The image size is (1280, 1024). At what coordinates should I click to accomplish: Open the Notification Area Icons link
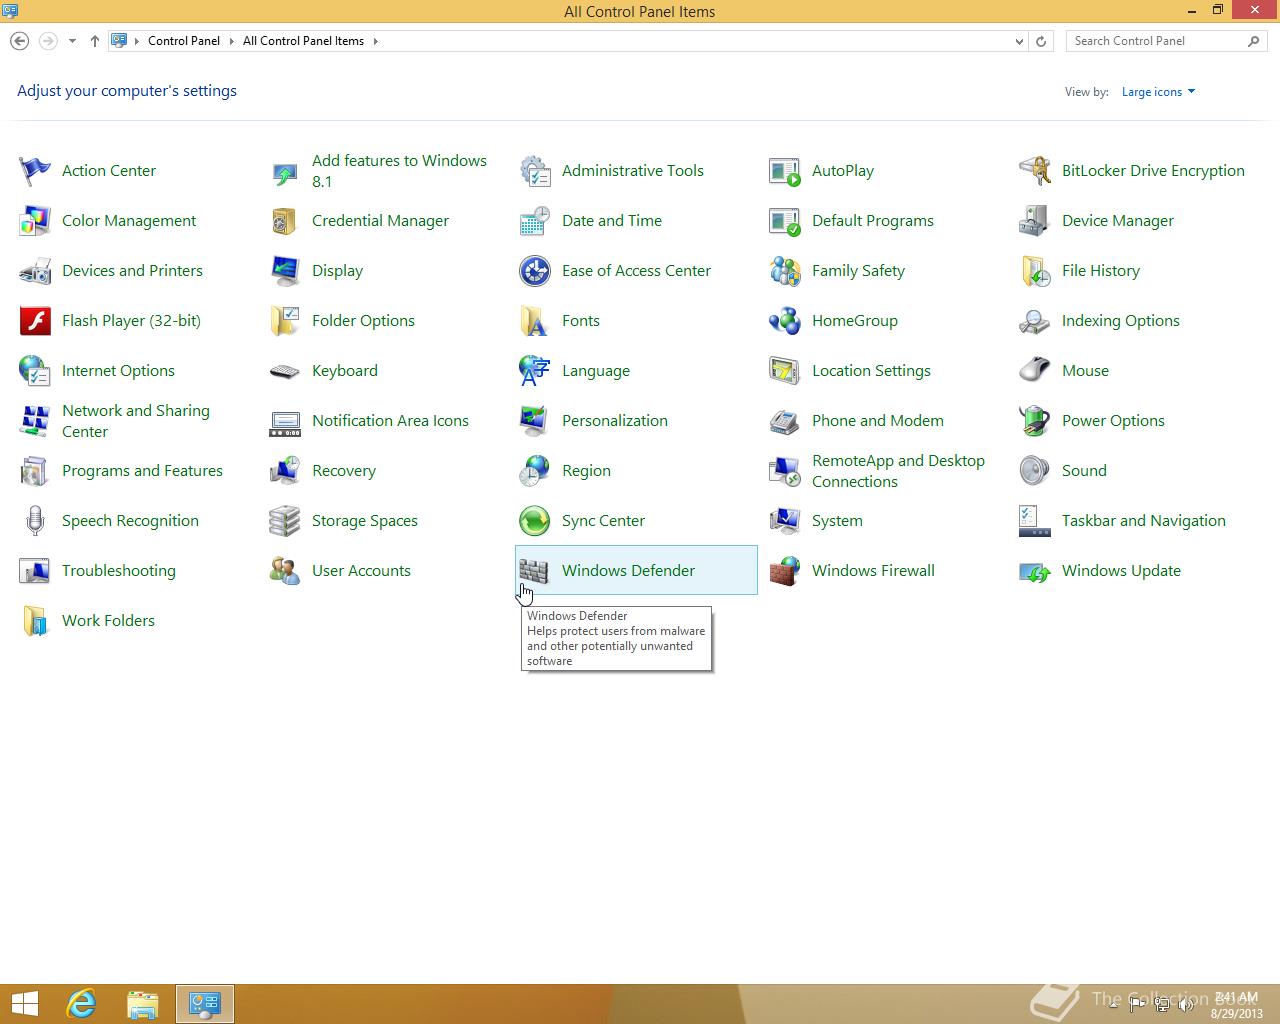pyautogui.click(x=390, y=421)
